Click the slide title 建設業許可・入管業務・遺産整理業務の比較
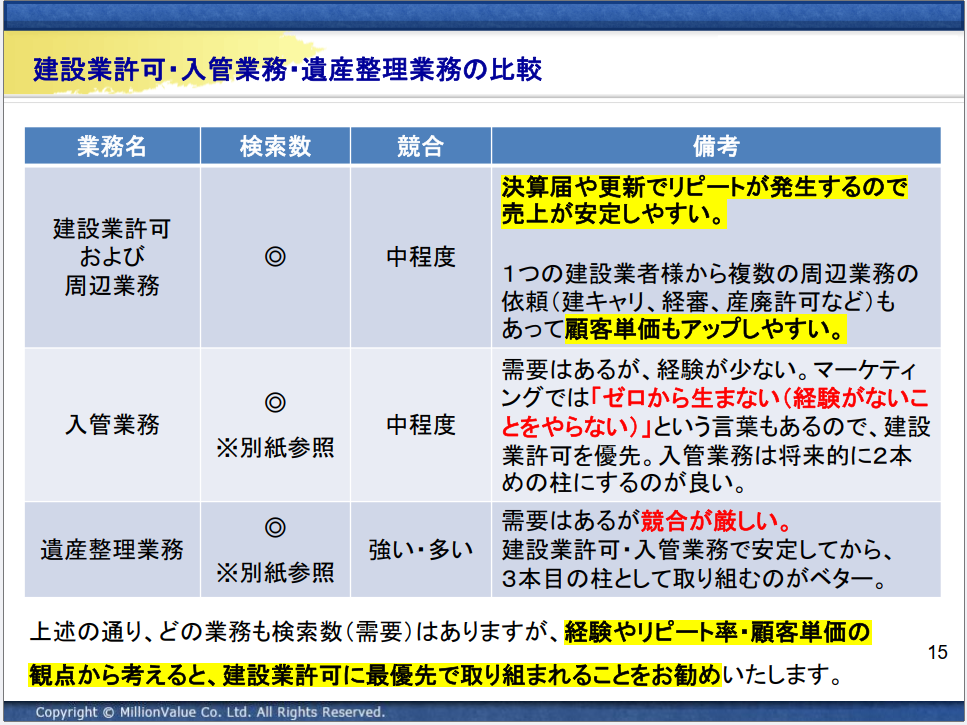Screen dimensions: 967x725 click(x=288, y=69)
